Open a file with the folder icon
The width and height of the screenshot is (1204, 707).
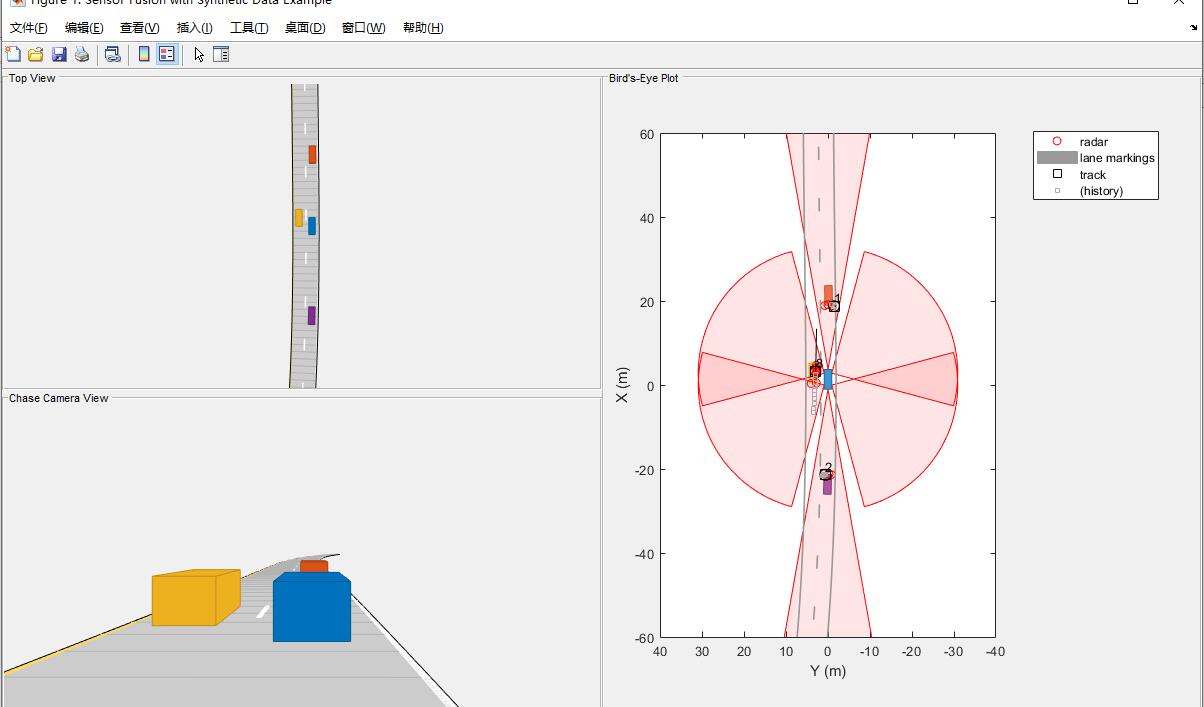pos(36,55)
